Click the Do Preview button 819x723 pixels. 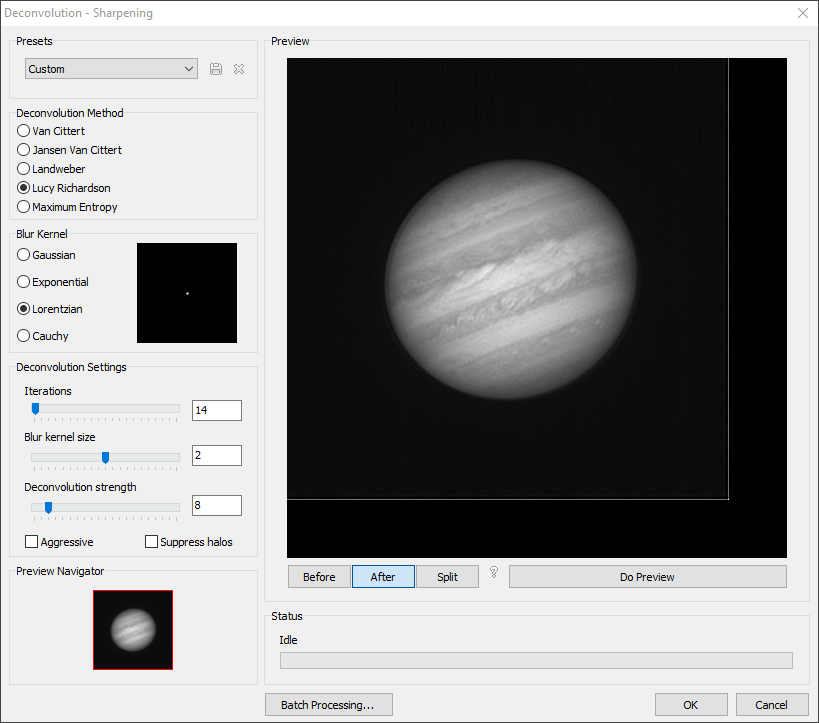(x=648, y=577)
